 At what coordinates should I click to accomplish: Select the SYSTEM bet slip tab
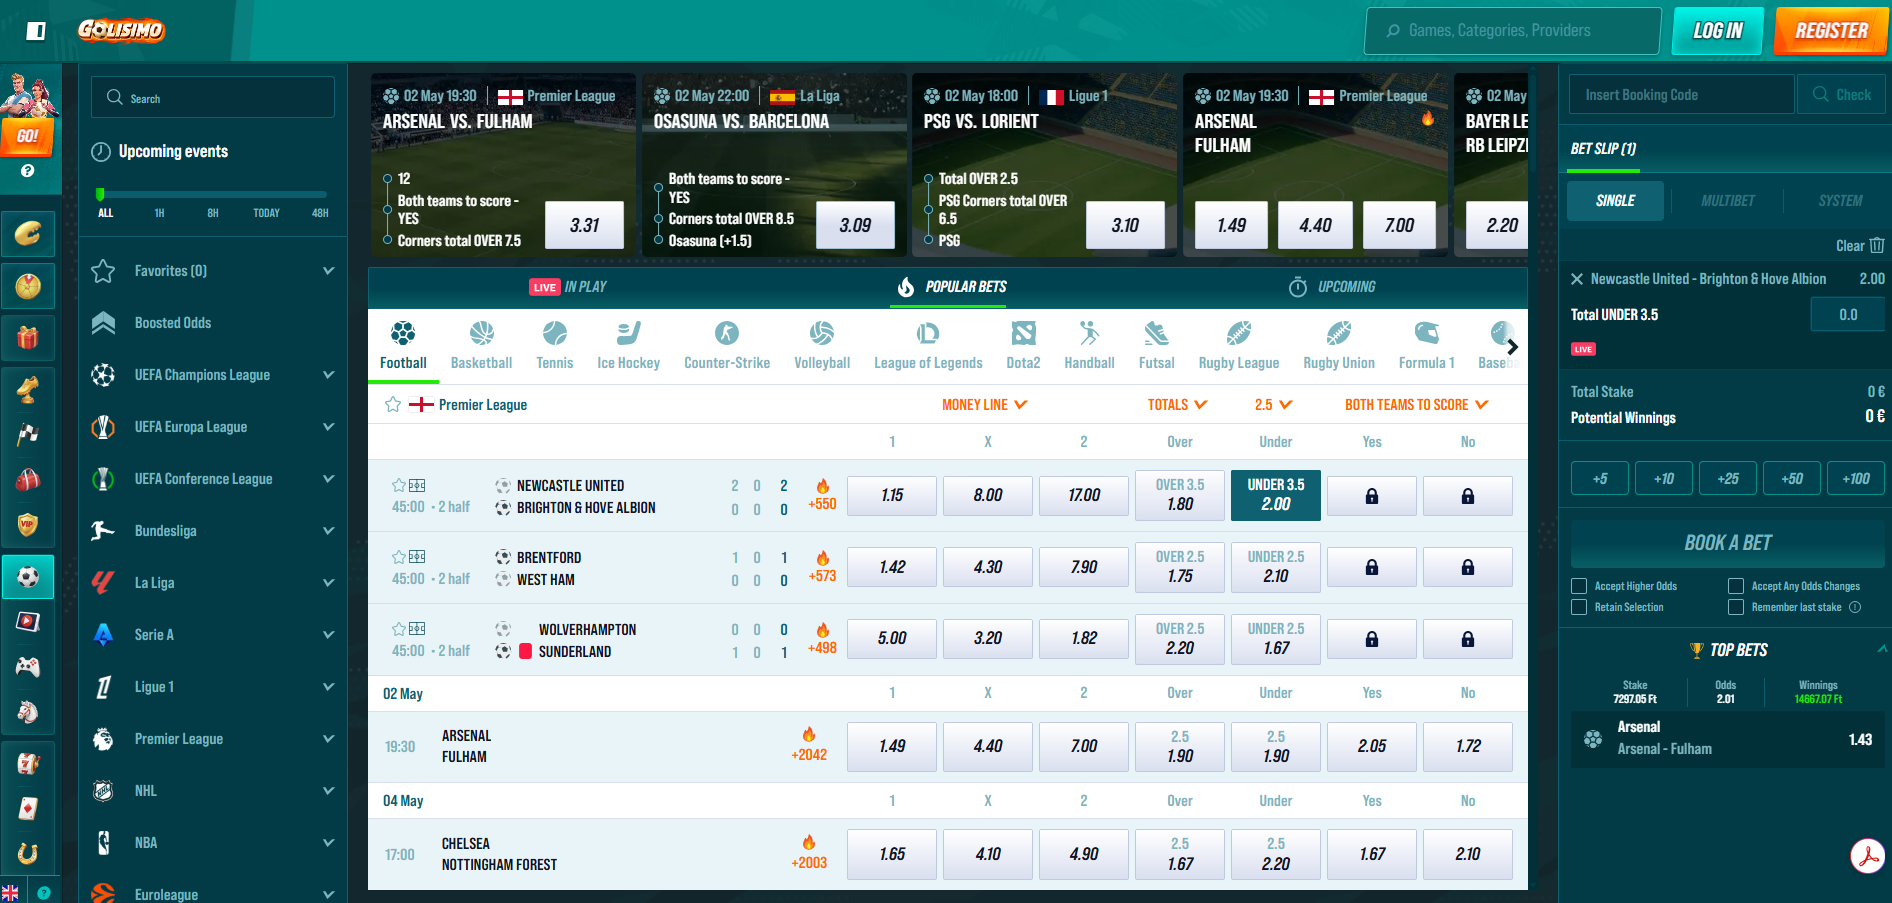(1840, 201)
